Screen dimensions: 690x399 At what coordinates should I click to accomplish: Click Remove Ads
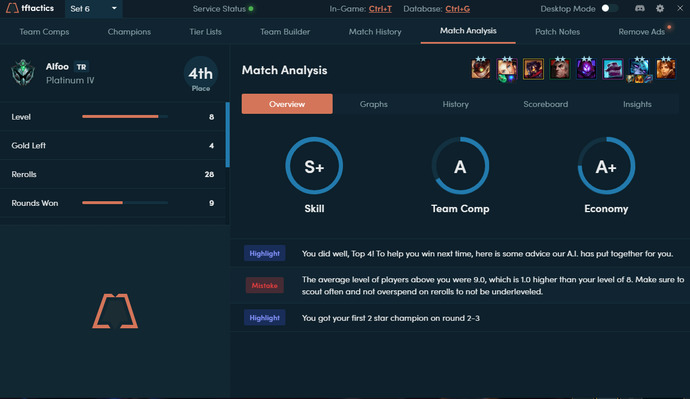642,32
